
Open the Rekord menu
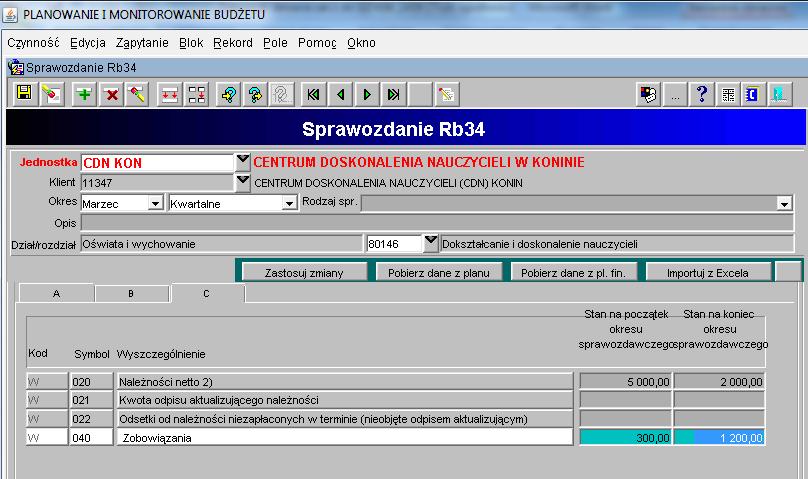(x=233, y=43)
